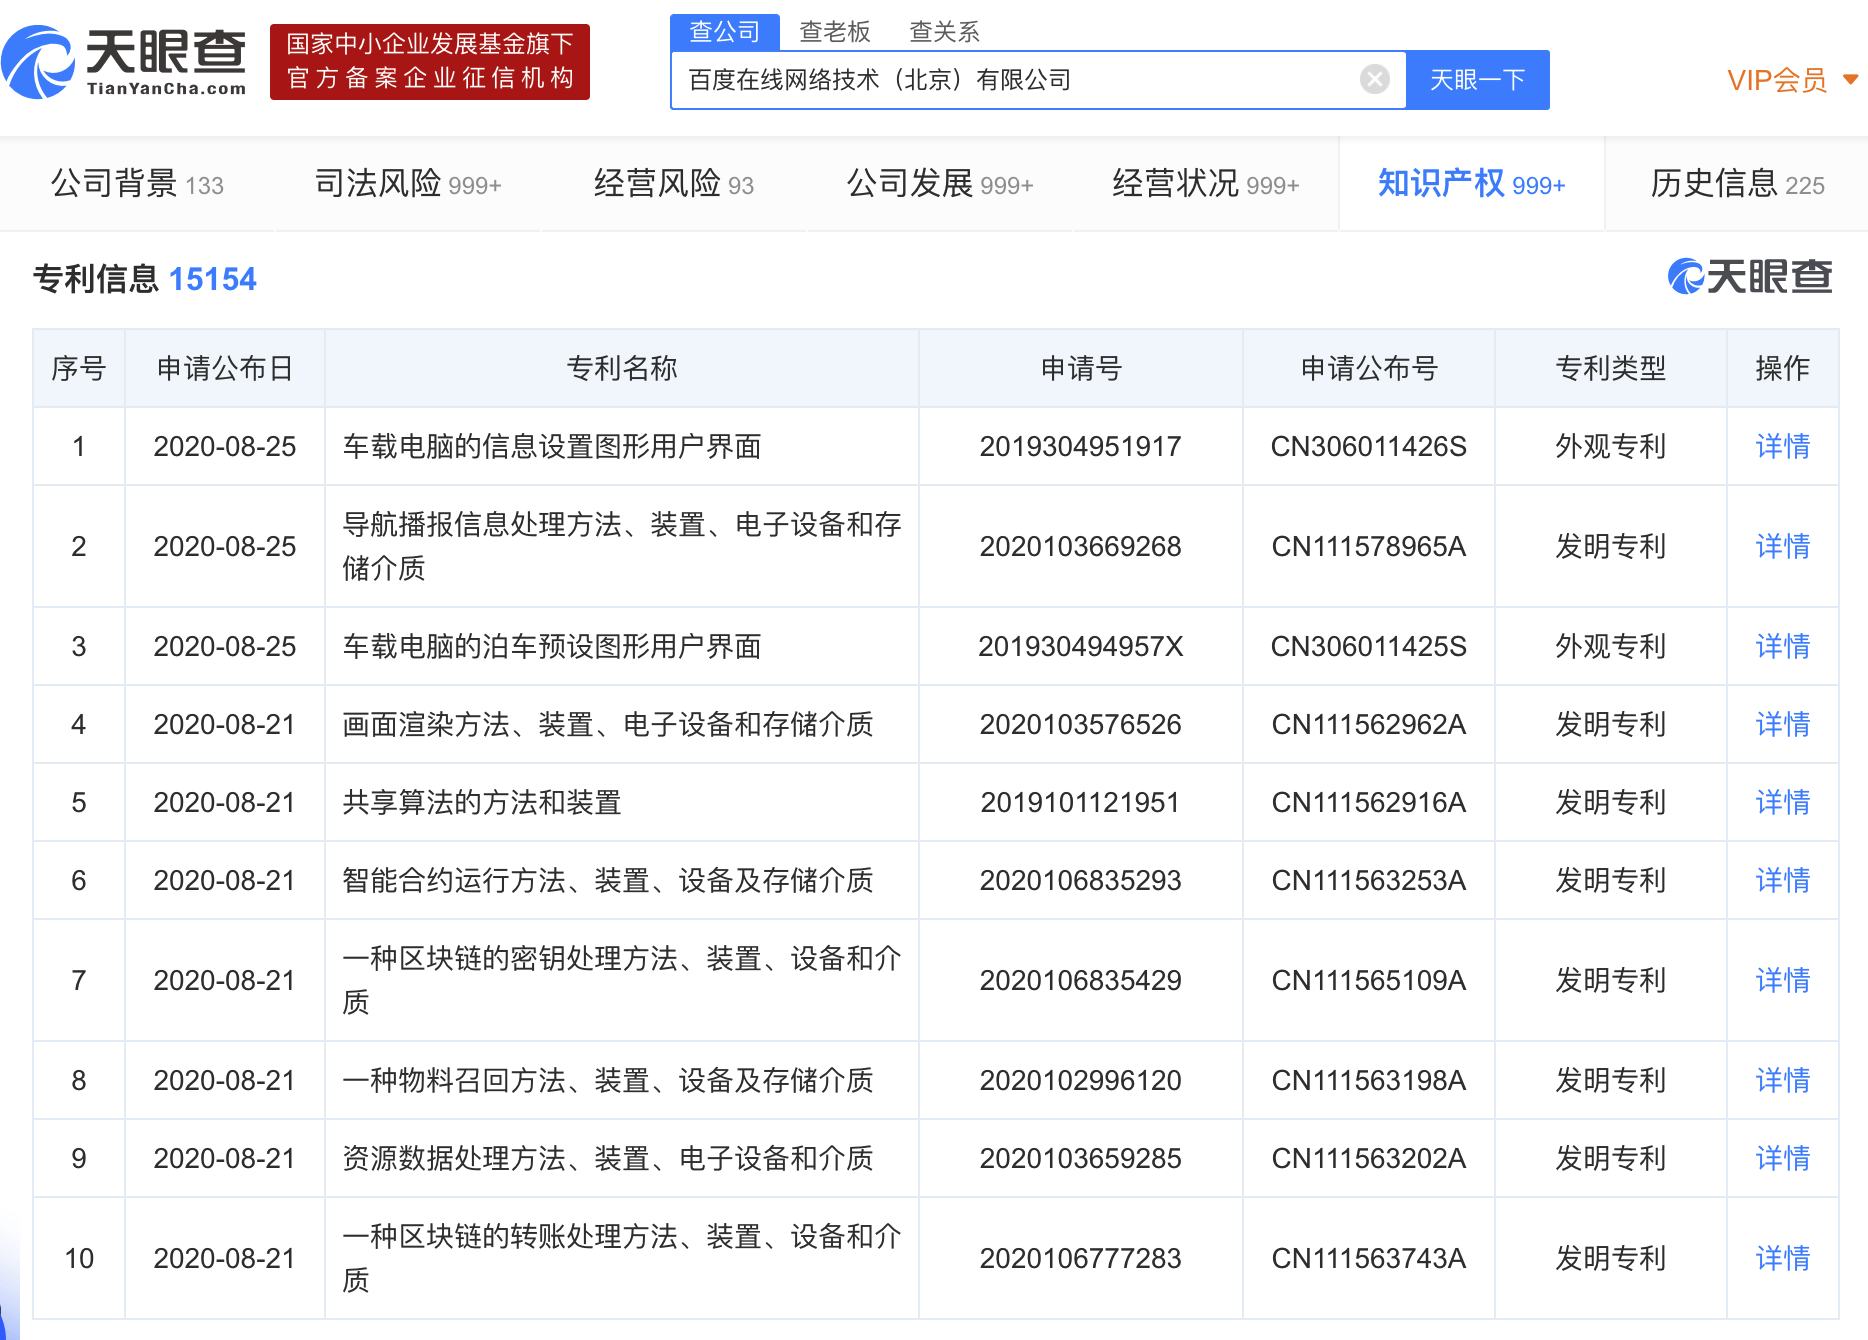Screen dimensions: 1868x1340
Task: Select application number 2020106835293
Action: point(1080,880)
